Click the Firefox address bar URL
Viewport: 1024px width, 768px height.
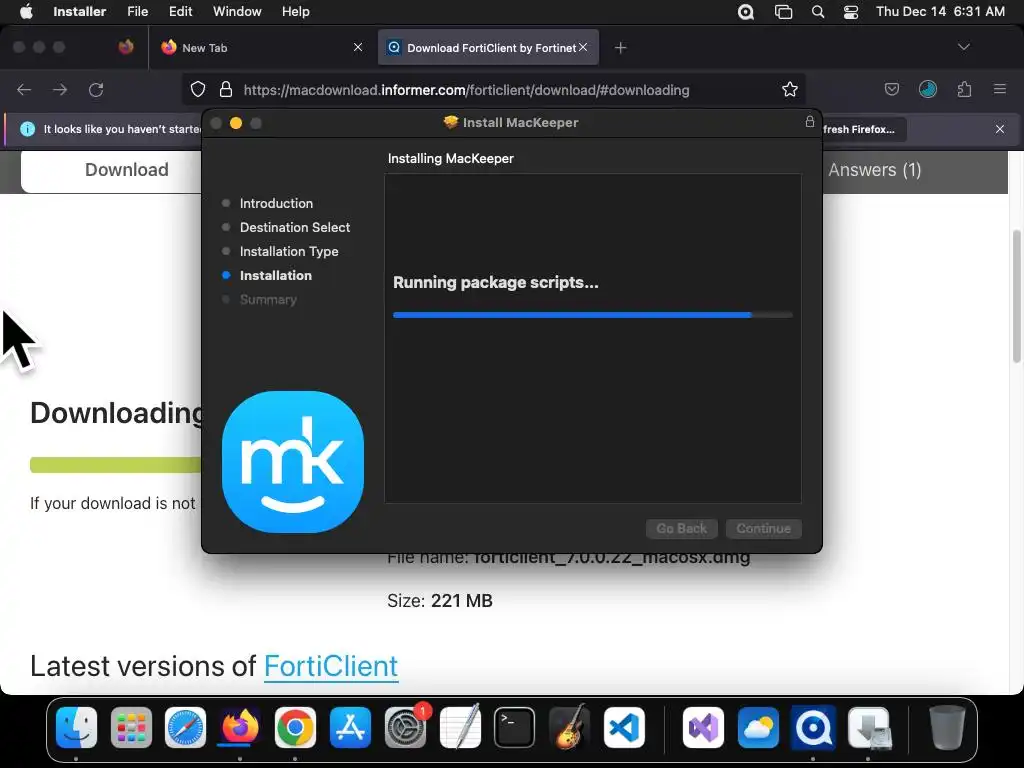pyautogui.click(x=466, y=90)
